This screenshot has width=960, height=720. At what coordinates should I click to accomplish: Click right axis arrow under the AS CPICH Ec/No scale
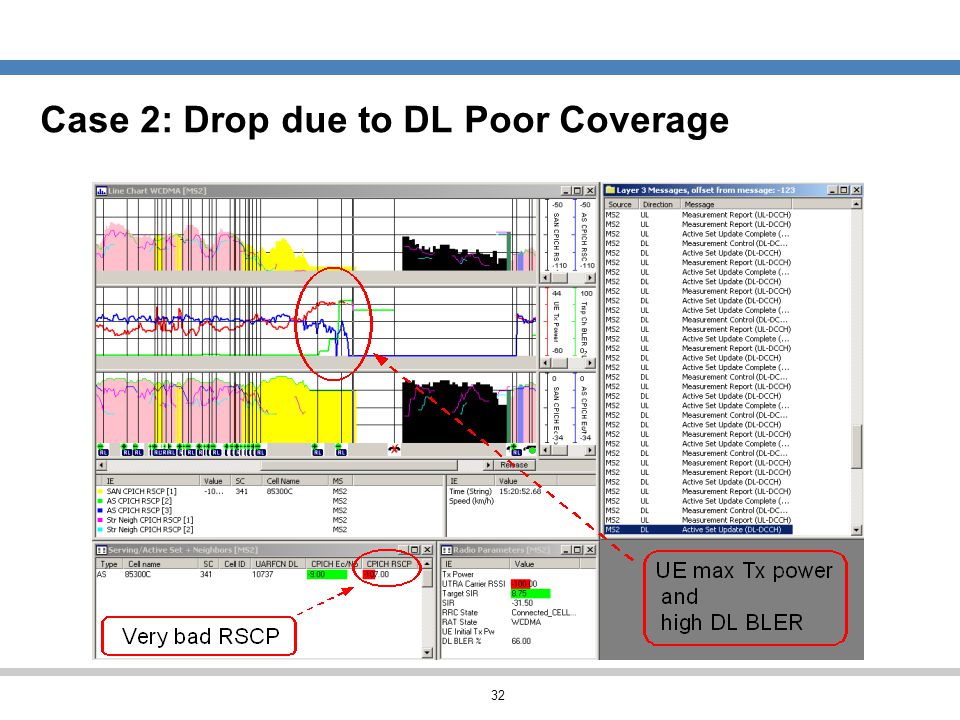[x=589, y=451]
